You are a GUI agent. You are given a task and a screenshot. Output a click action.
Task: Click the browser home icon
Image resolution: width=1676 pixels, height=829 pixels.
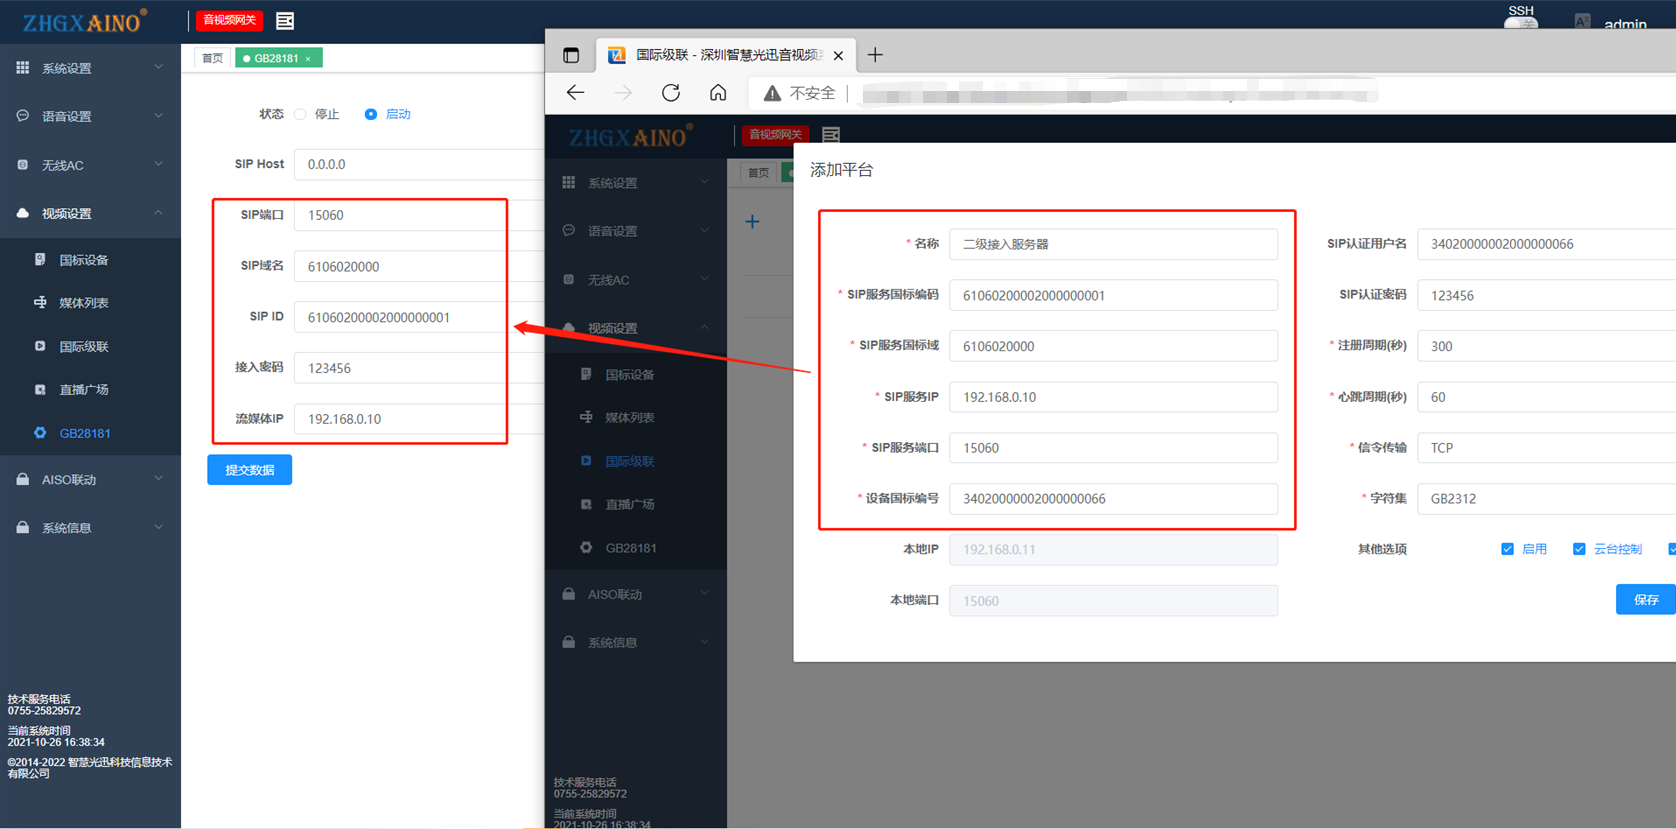pyautogui.click(x=718, y=93)
